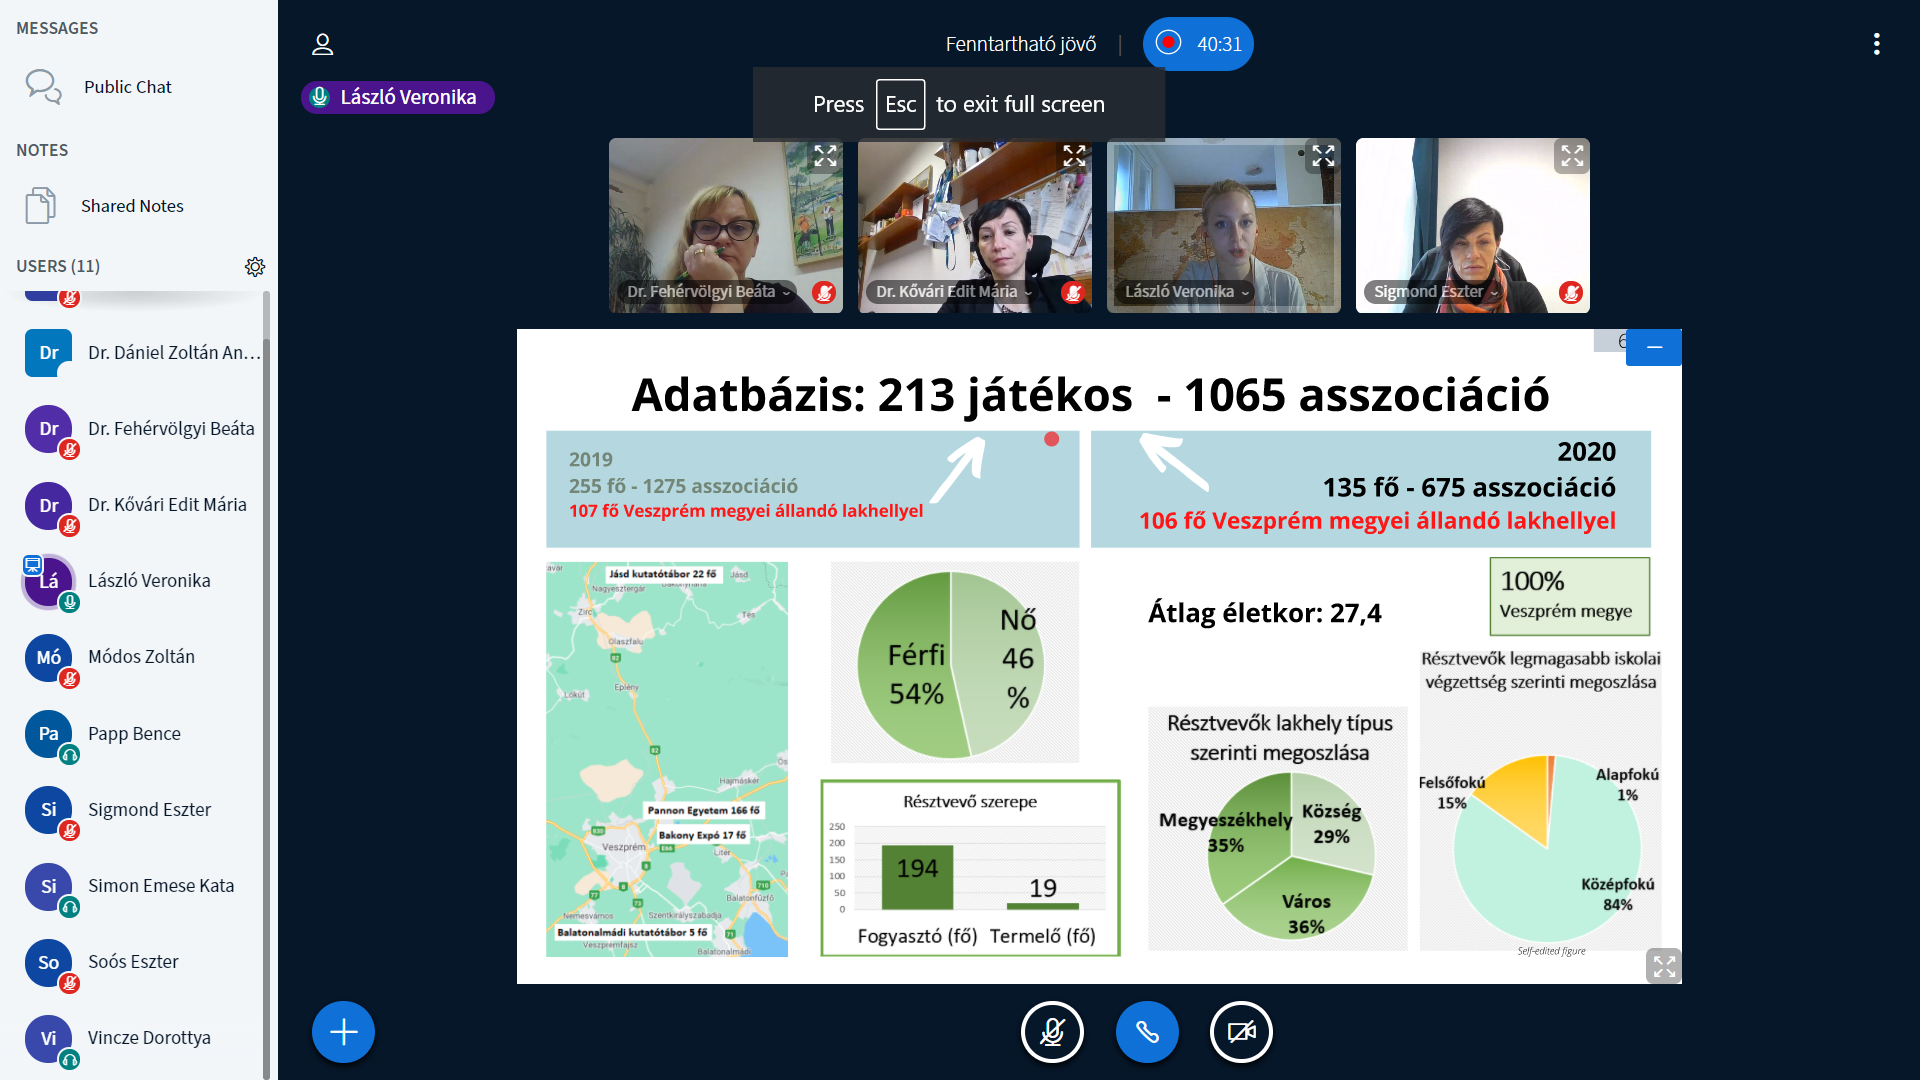Make Sigmond Eszter's webcam fullscreen
The image size is (1920, 1080).
click(1571, 156)
